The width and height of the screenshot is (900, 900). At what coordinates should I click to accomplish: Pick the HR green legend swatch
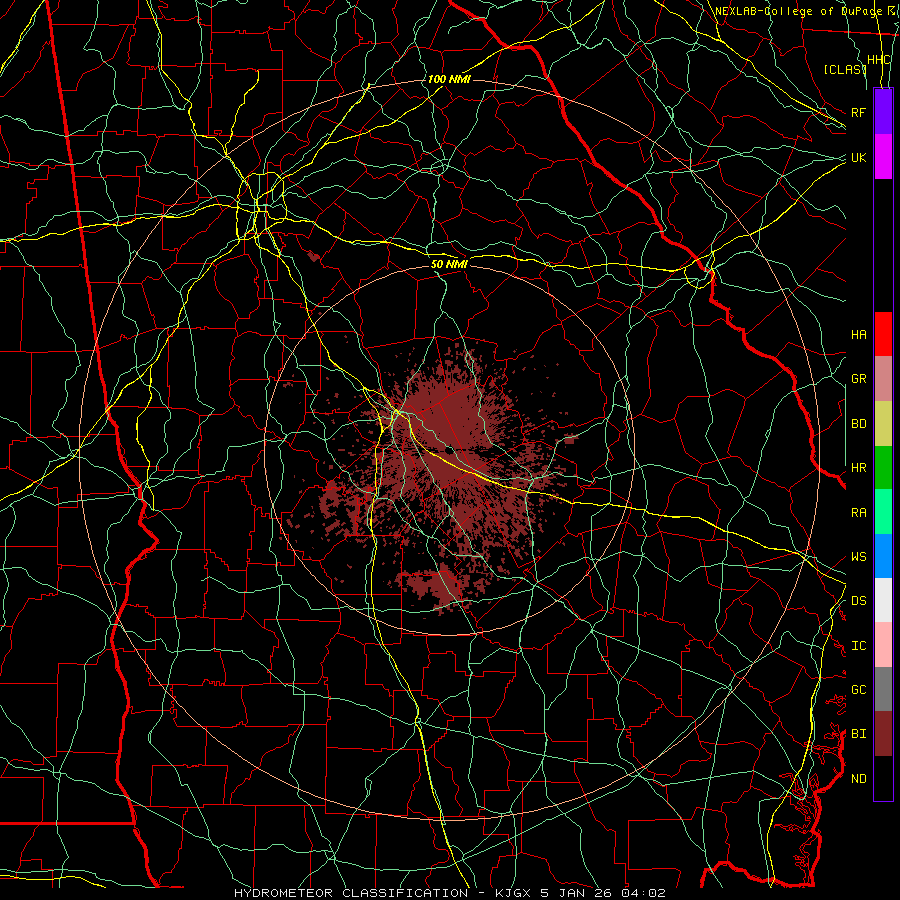click(883, 467)
